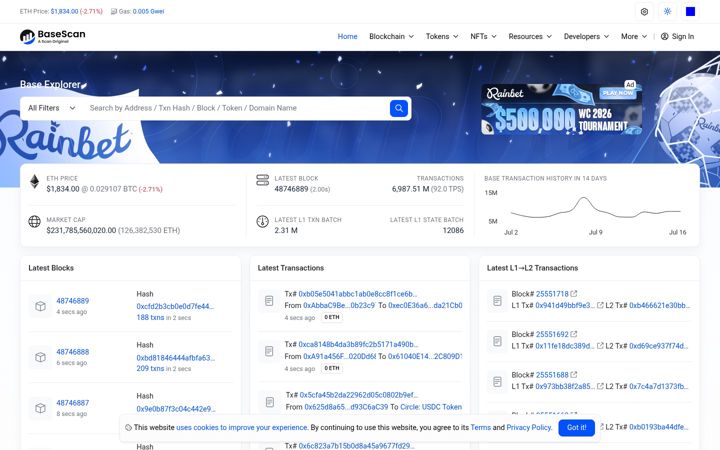The height and width of the screenshot is (450, 720).
Task: Open external link after L1 Tx 0x11fe18dc389d
Action: pos(600,346)
